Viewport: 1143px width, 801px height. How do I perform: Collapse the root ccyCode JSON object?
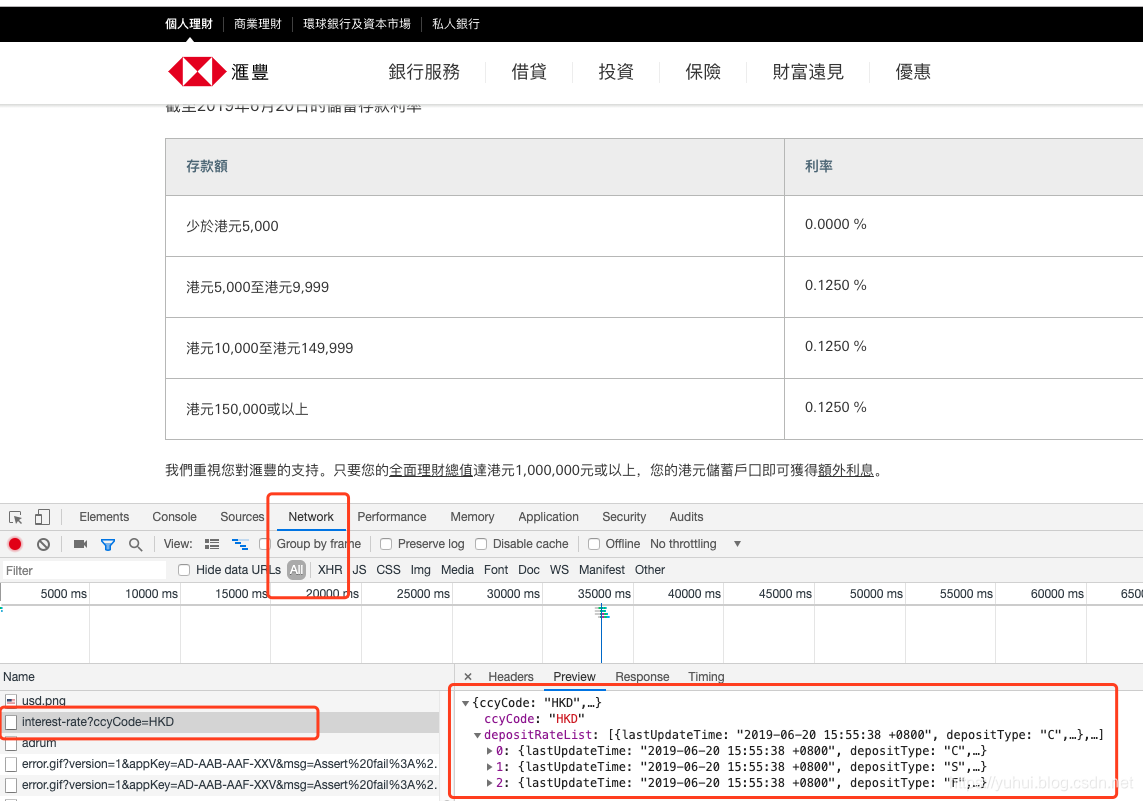tap(465, 703)
